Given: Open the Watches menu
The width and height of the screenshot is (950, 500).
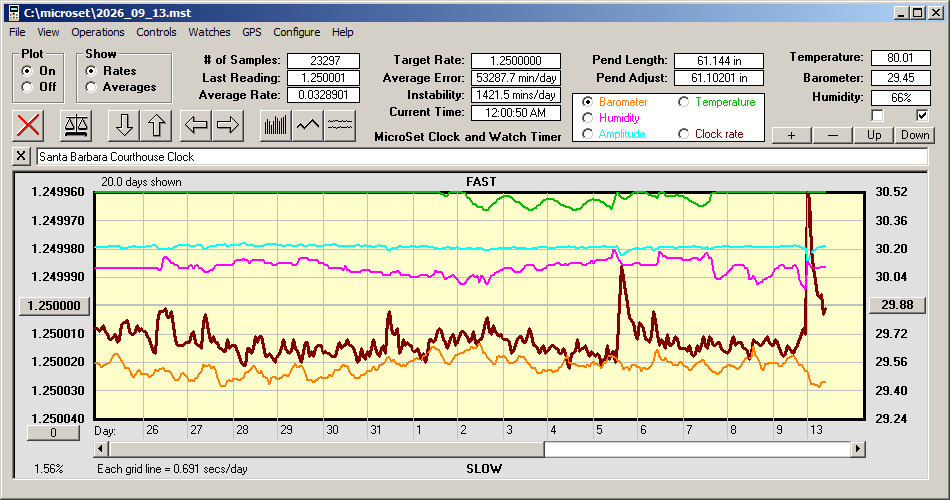Looking at the screenshot, I should pyautogui.click(x=209, y=32).
